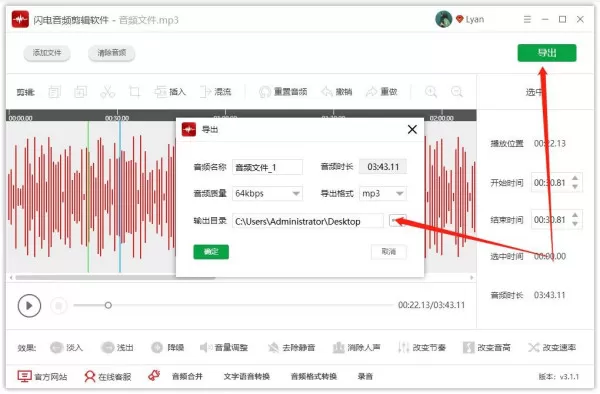Click the 版本: v3.1.1 version text
Viewport: 600px width, 394px height.
coord(559,377)
